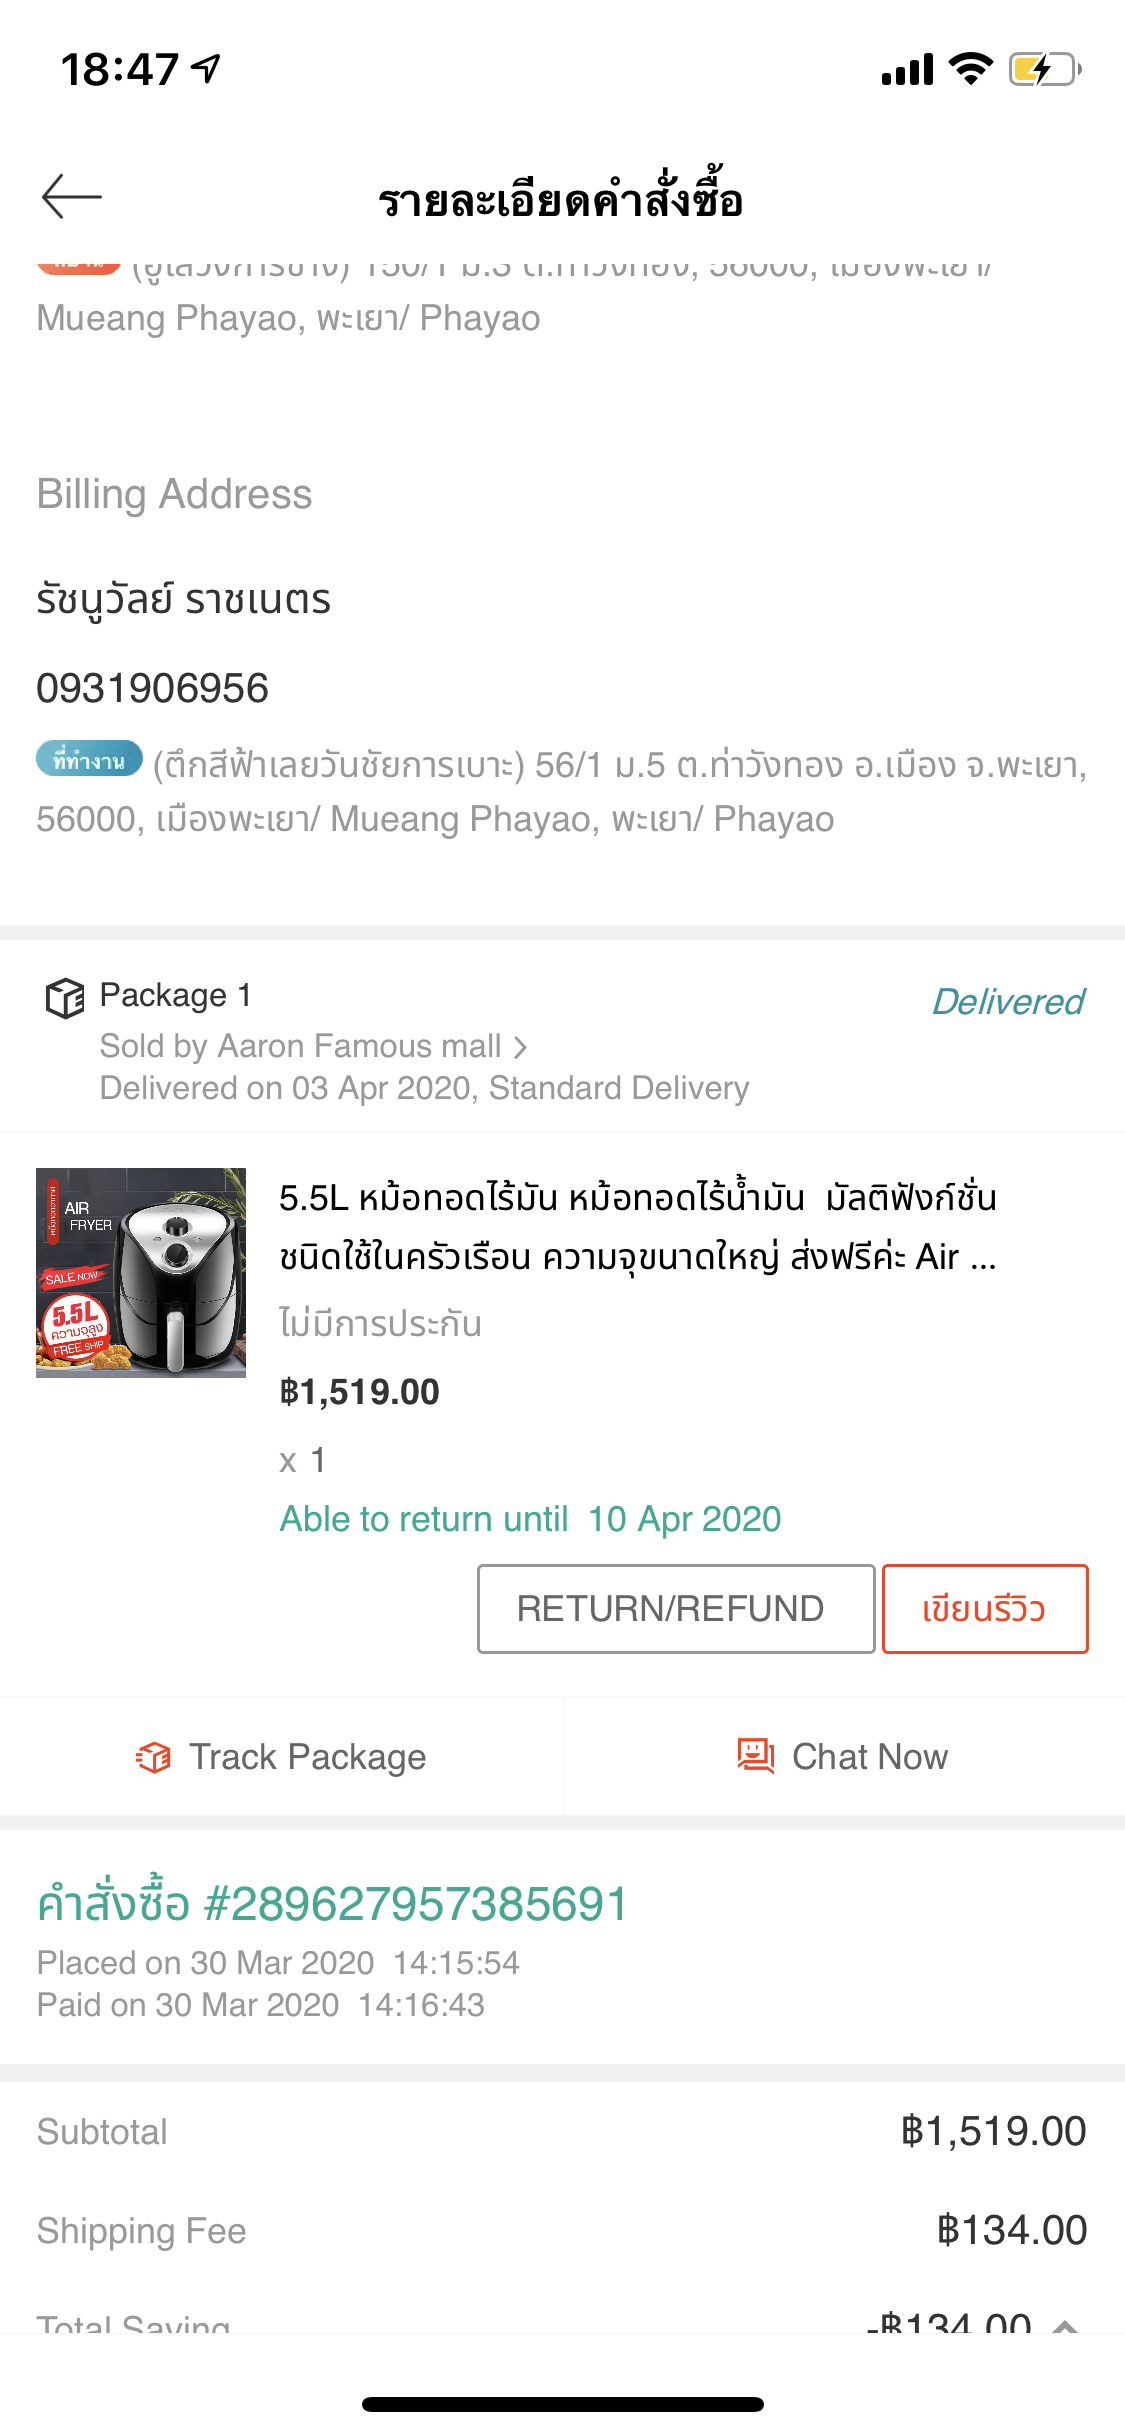Tap the ที่ทำงาน address tag badge
This screenshot has width=1125, height=2436.
89,760
